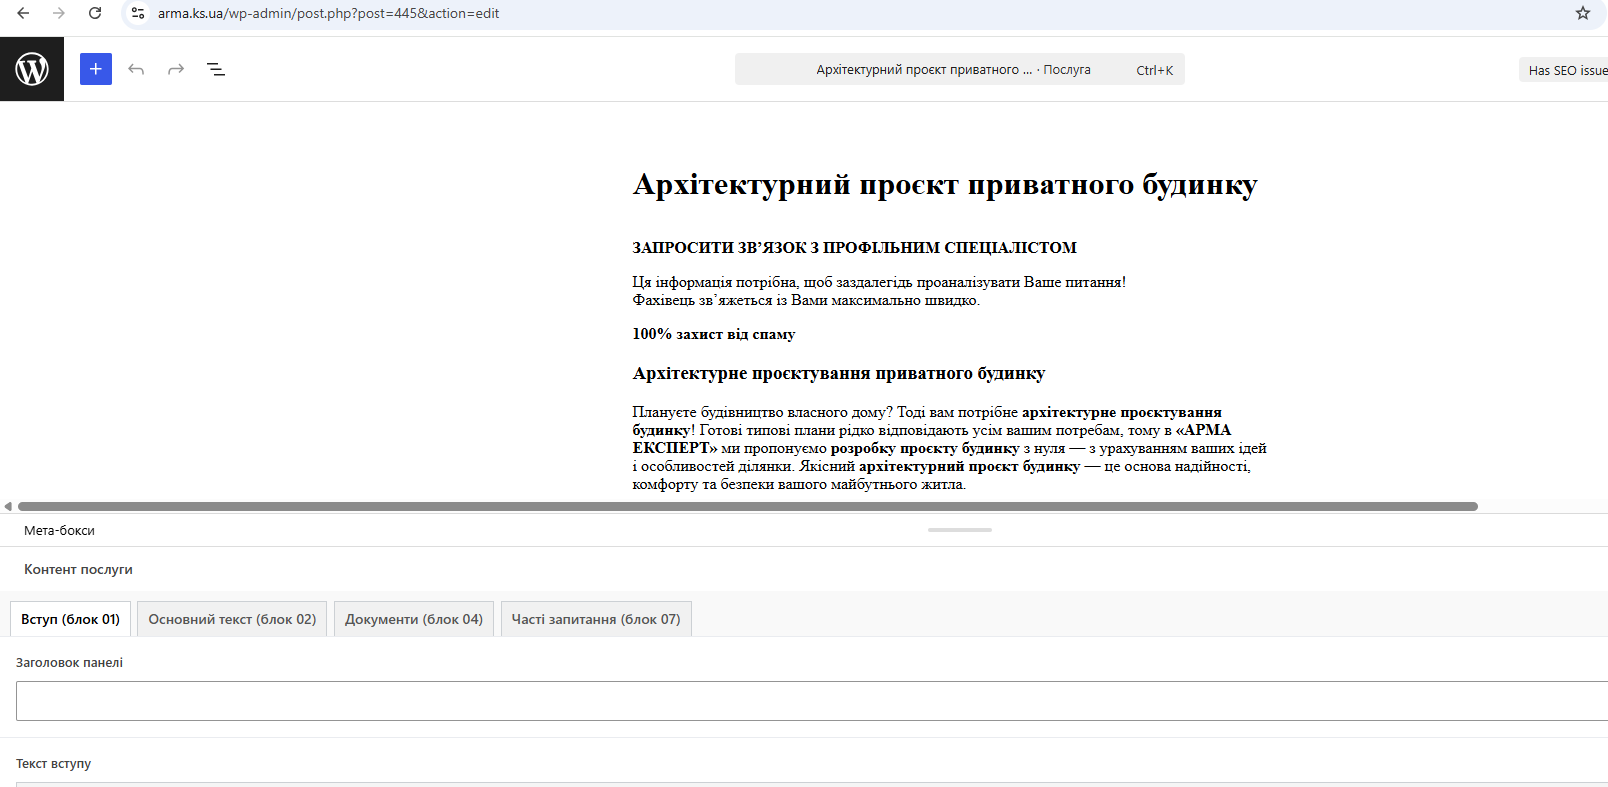Go back in browser history
This screenshot has width=1608, height=787.
[23, 13]
